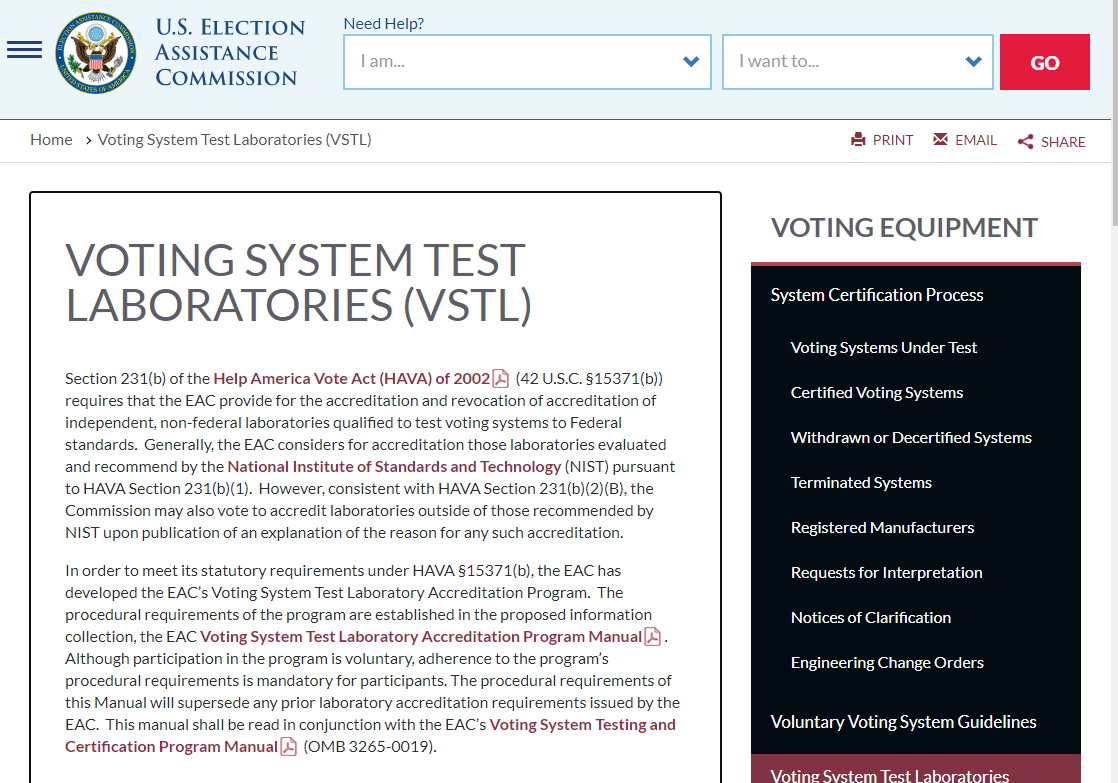Open National Institute of Standards and Technology link
The width and height of the screenshot is (1118, 783).
[394, 467]
